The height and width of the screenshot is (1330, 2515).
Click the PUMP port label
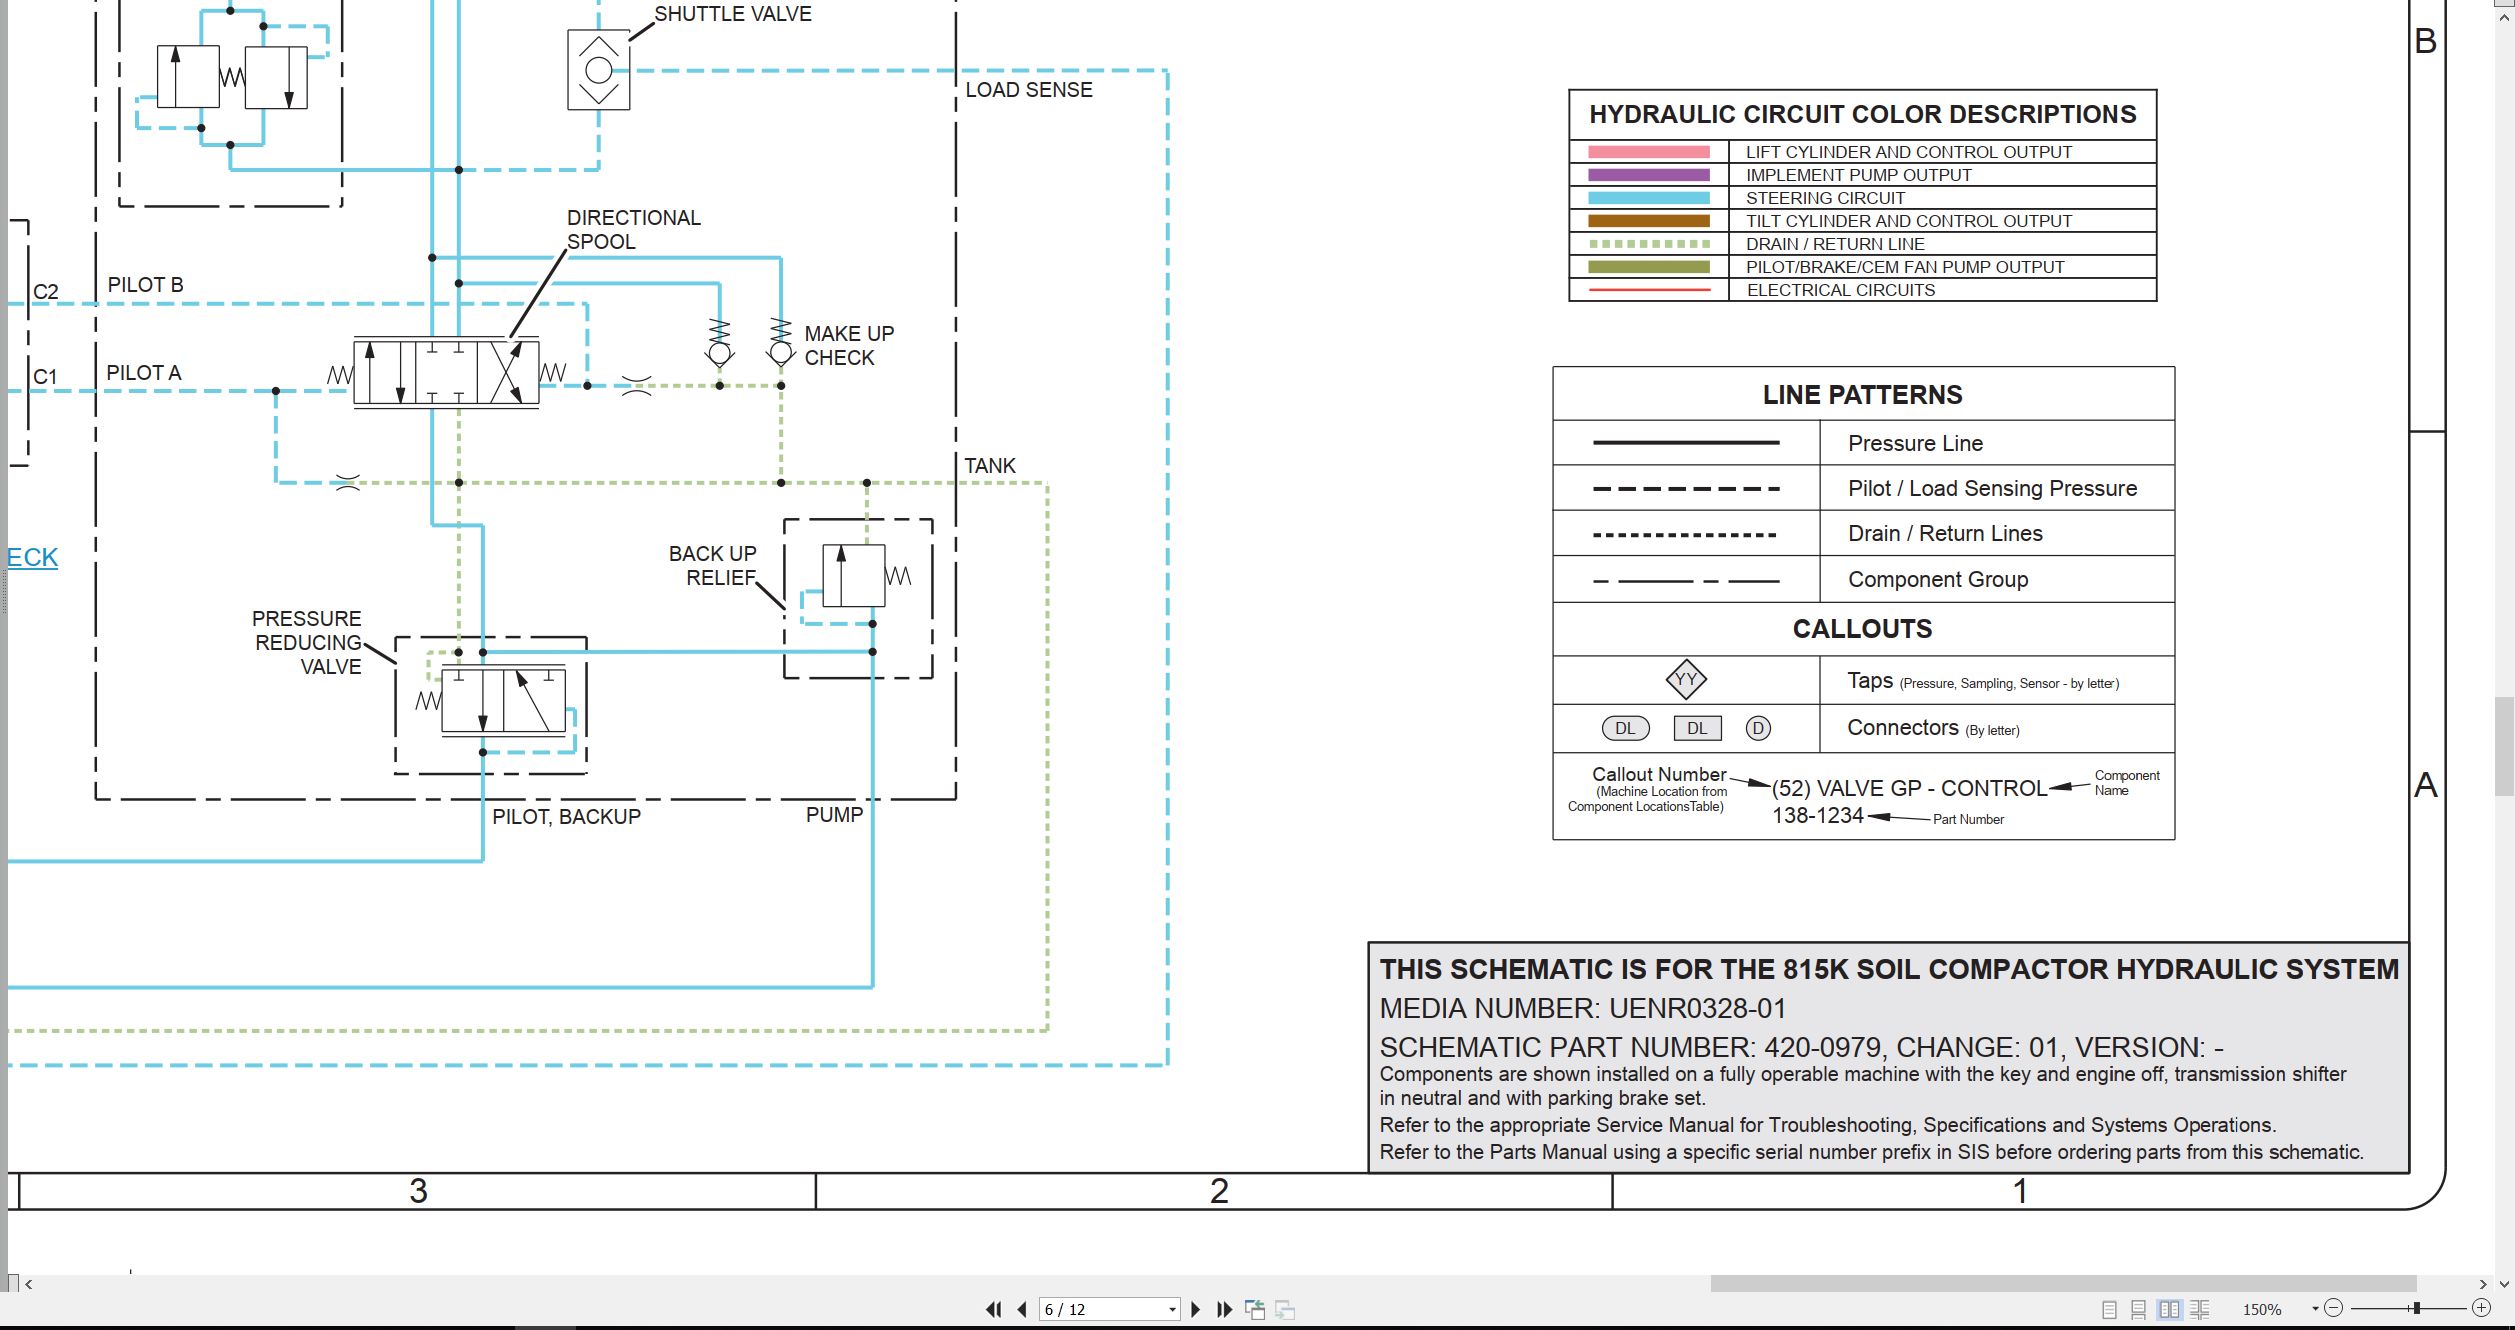pyautogui.click(x=834, y=814)
